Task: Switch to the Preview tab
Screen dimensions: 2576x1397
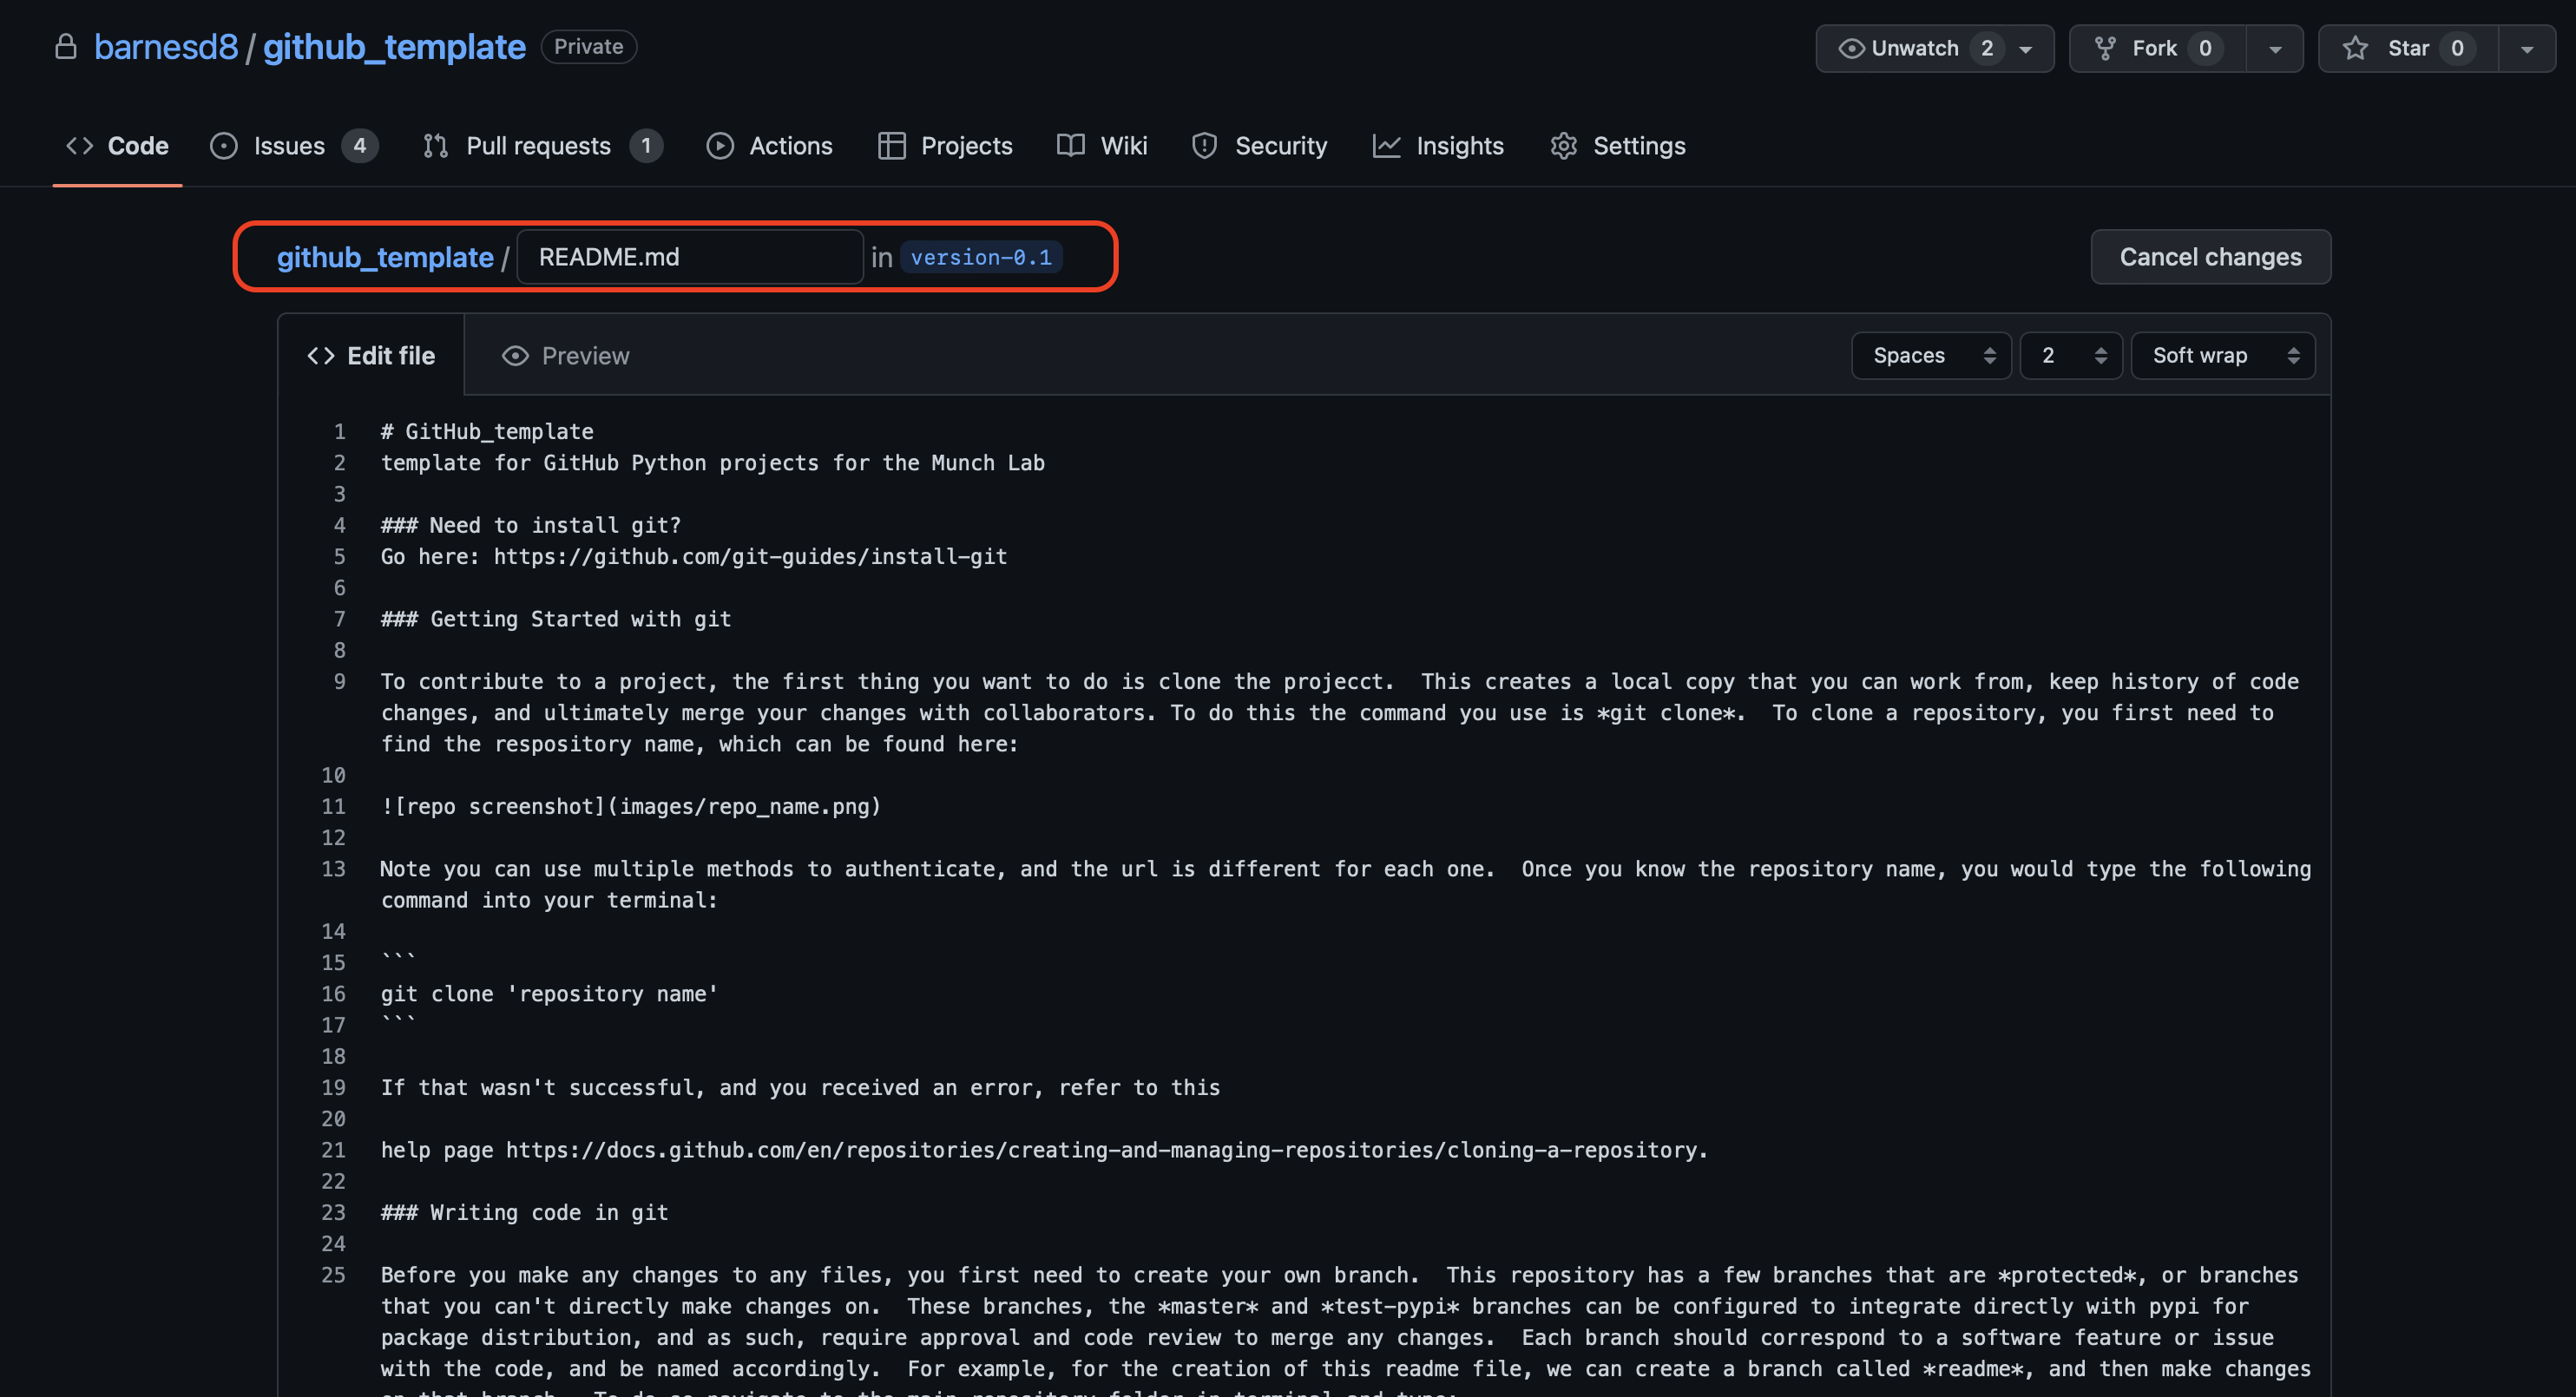Action: [x=566, y=355]
